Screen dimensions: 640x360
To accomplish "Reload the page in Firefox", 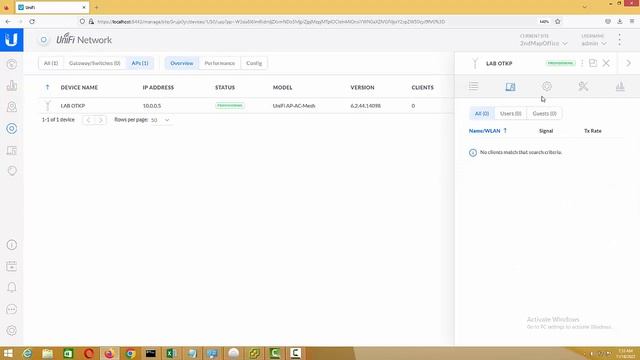I will click(32, 21).
